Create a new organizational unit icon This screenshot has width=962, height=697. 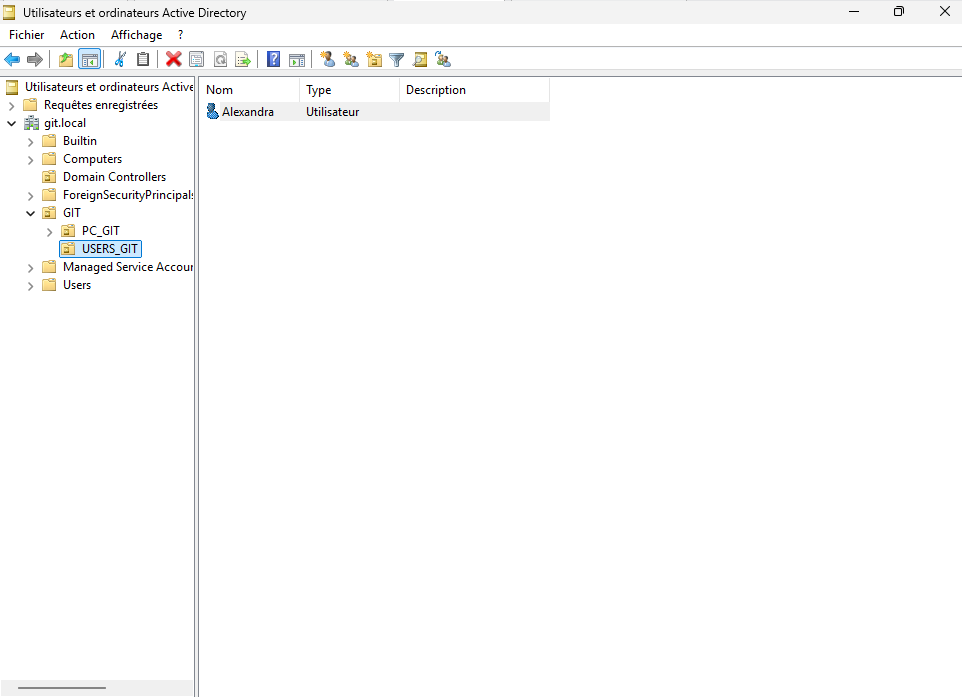click(x=374, y=60)
